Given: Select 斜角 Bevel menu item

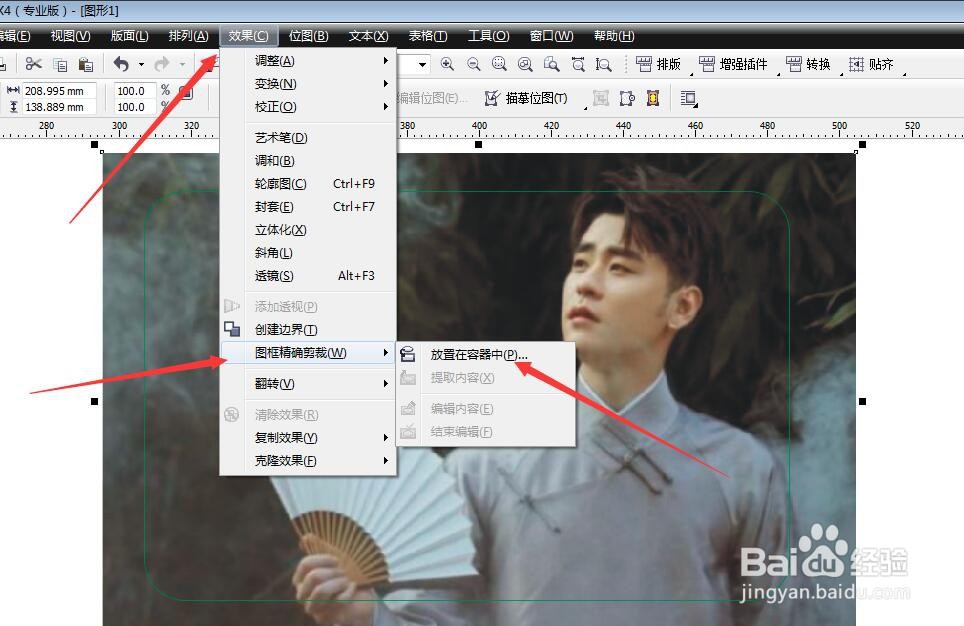Looking at the screenshot, I should pyautogui.click(x=307, y=253).
